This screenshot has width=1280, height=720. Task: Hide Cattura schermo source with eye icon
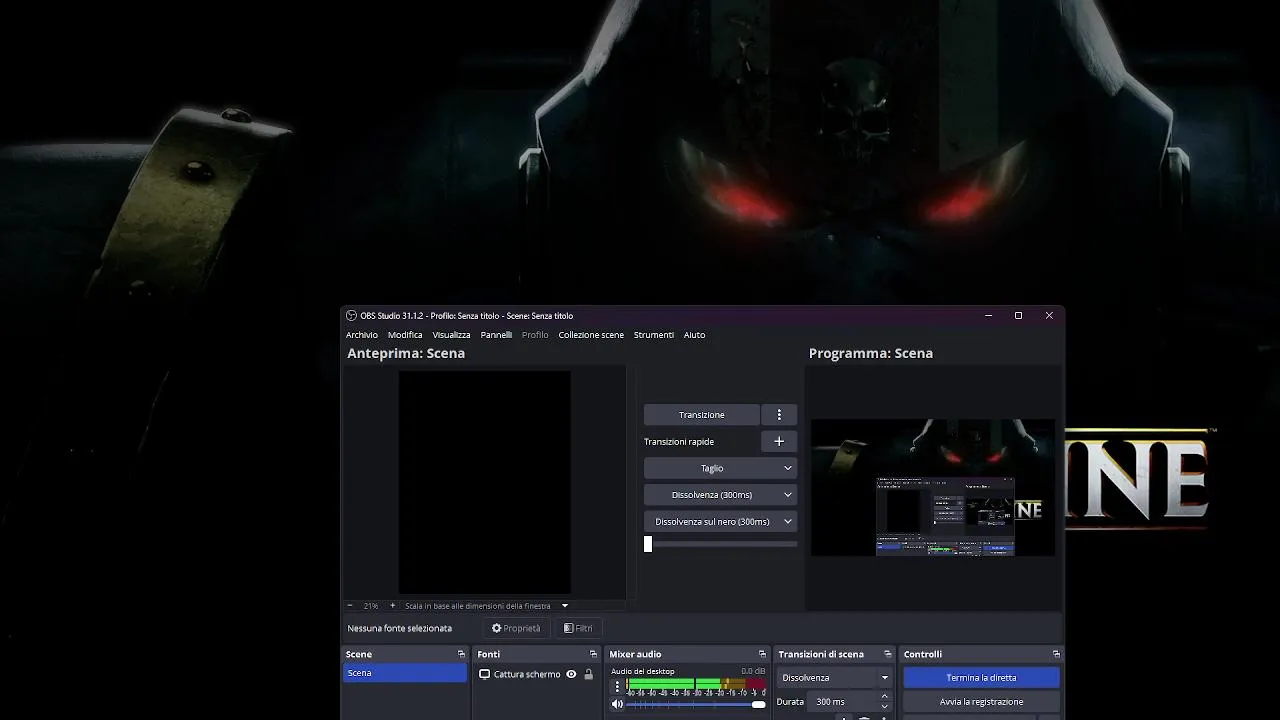pyautogui.click(x=571, y=674)
